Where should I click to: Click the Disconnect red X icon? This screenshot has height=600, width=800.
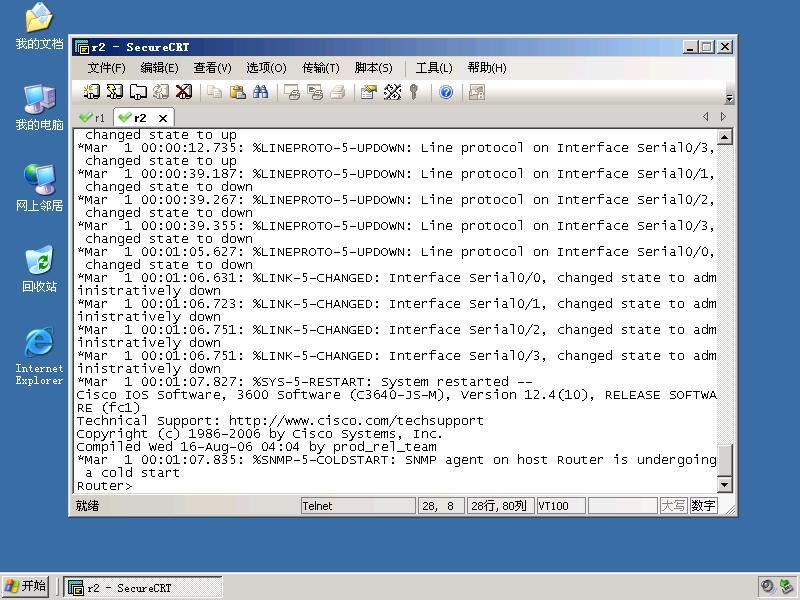pos(184,92)
